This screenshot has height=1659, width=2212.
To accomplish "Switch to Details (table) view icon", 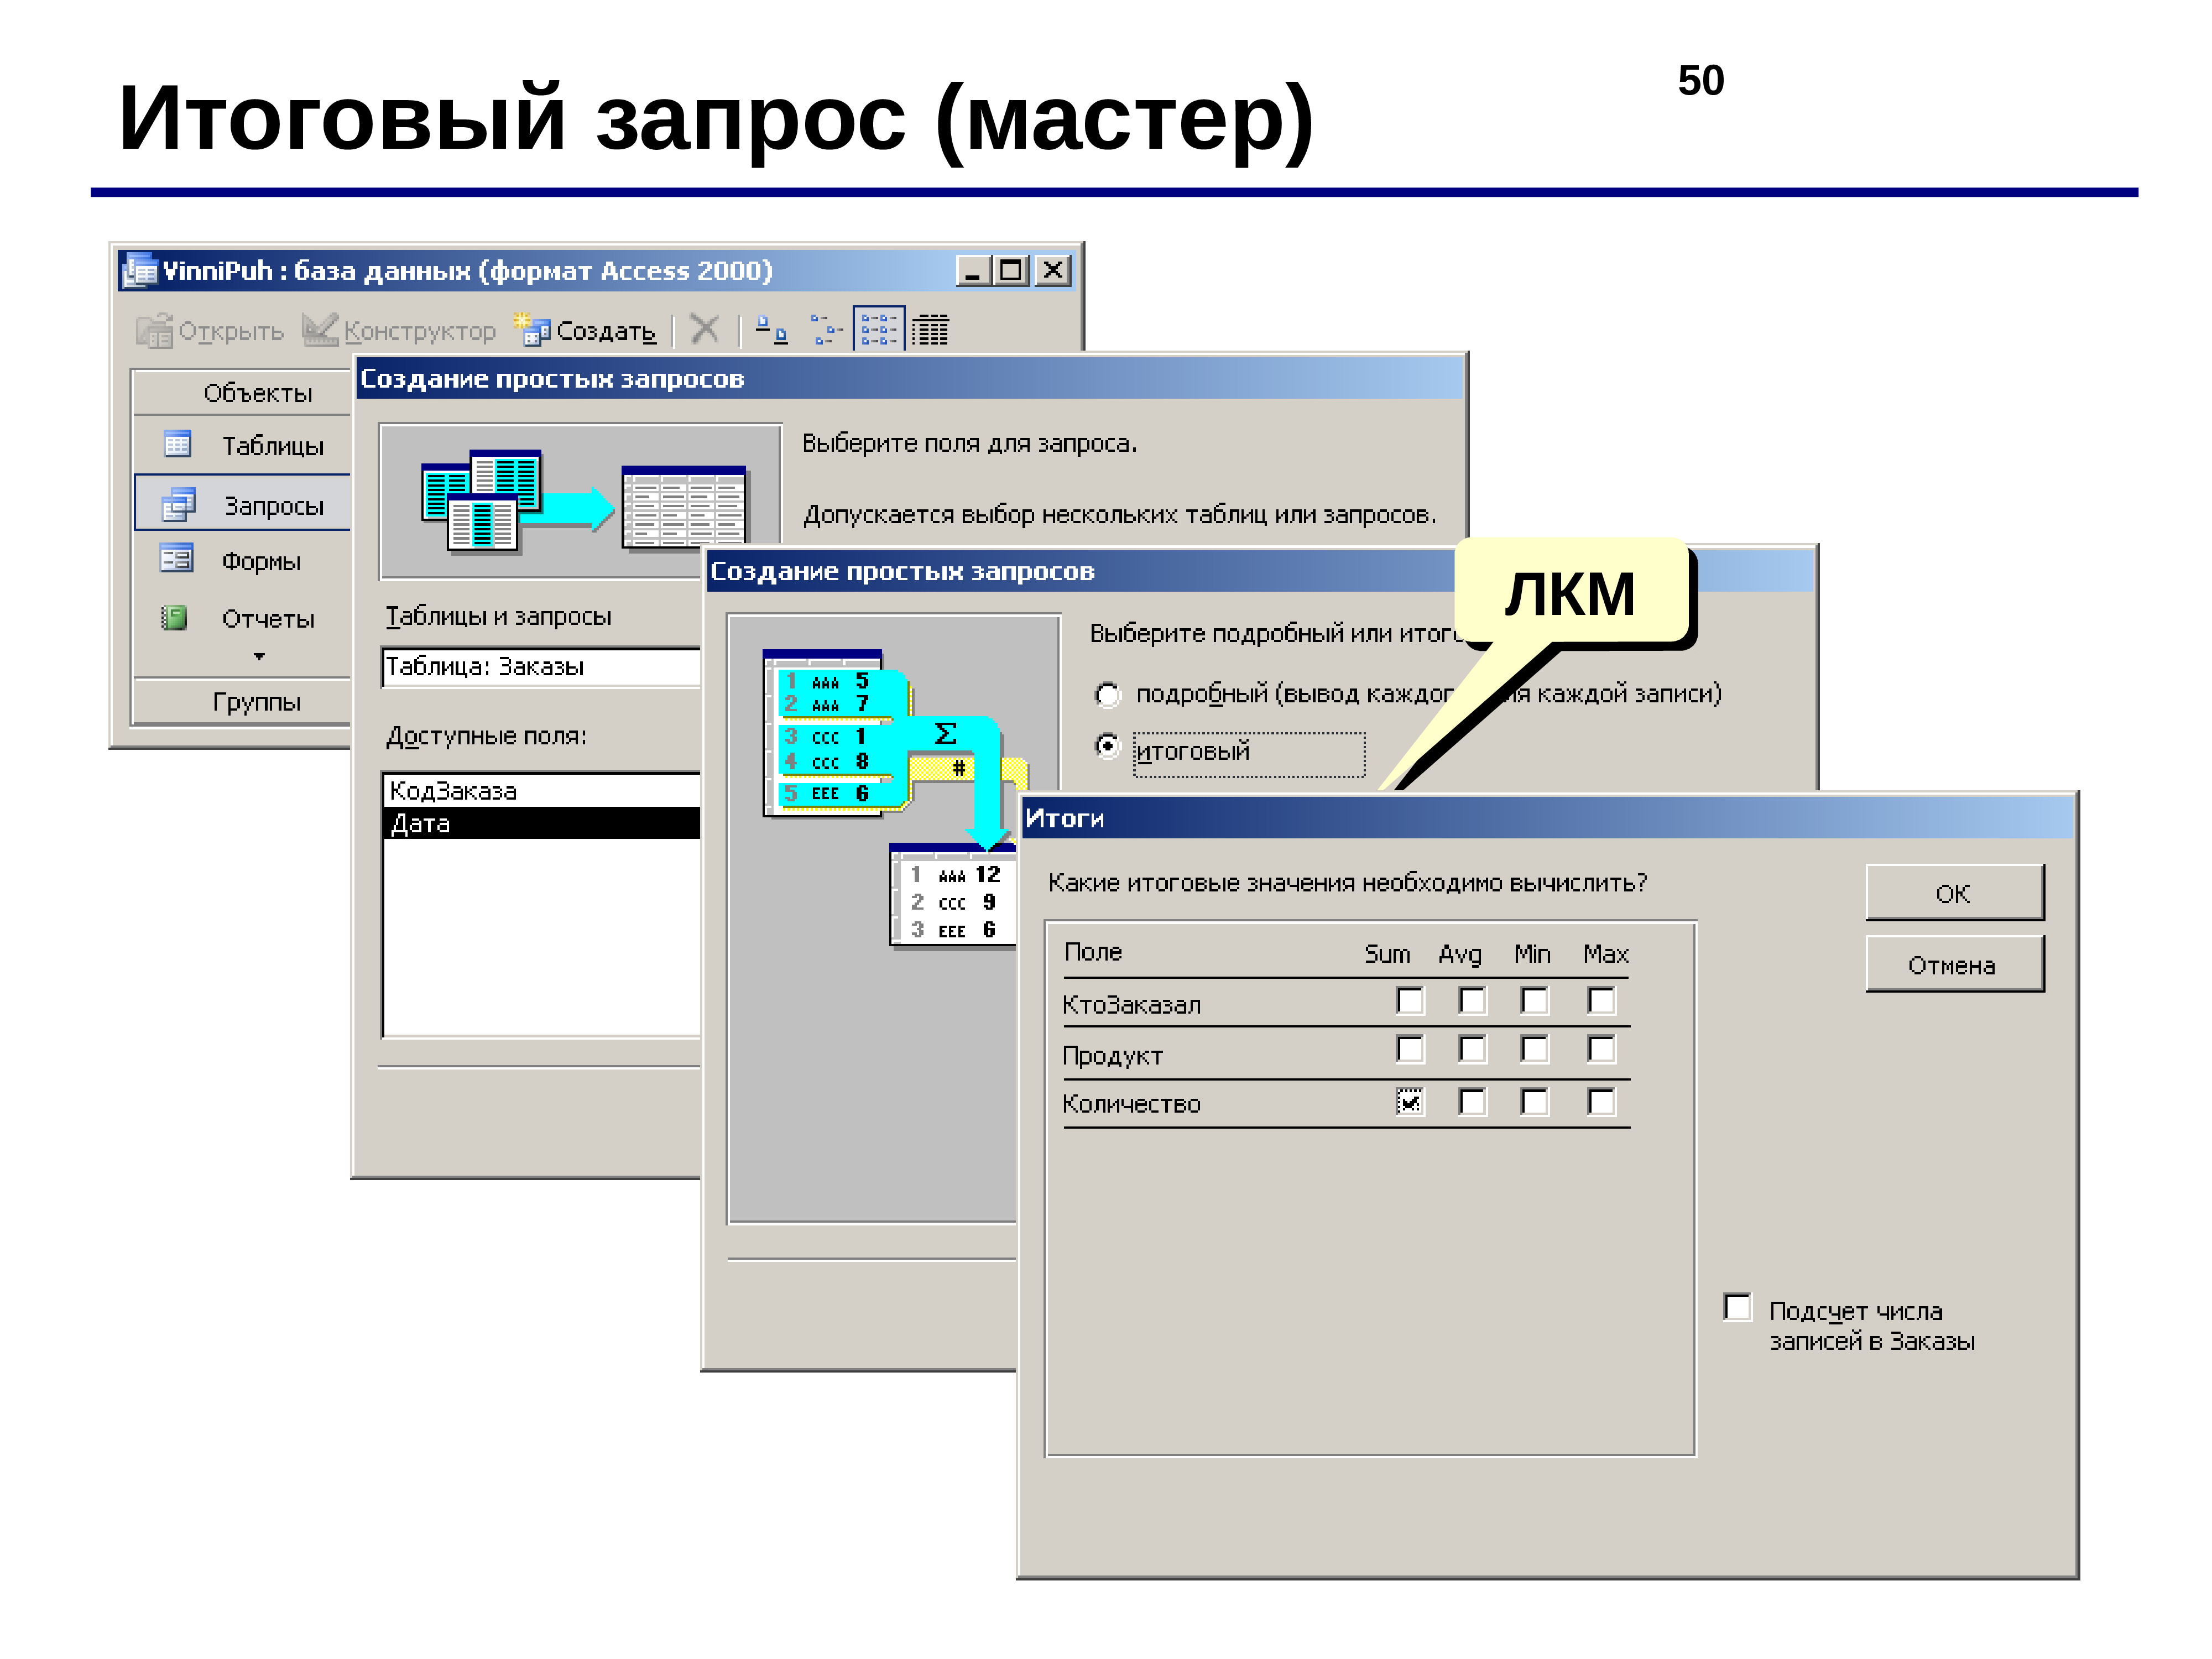I will pyautogui.click(x=931, y=329).
